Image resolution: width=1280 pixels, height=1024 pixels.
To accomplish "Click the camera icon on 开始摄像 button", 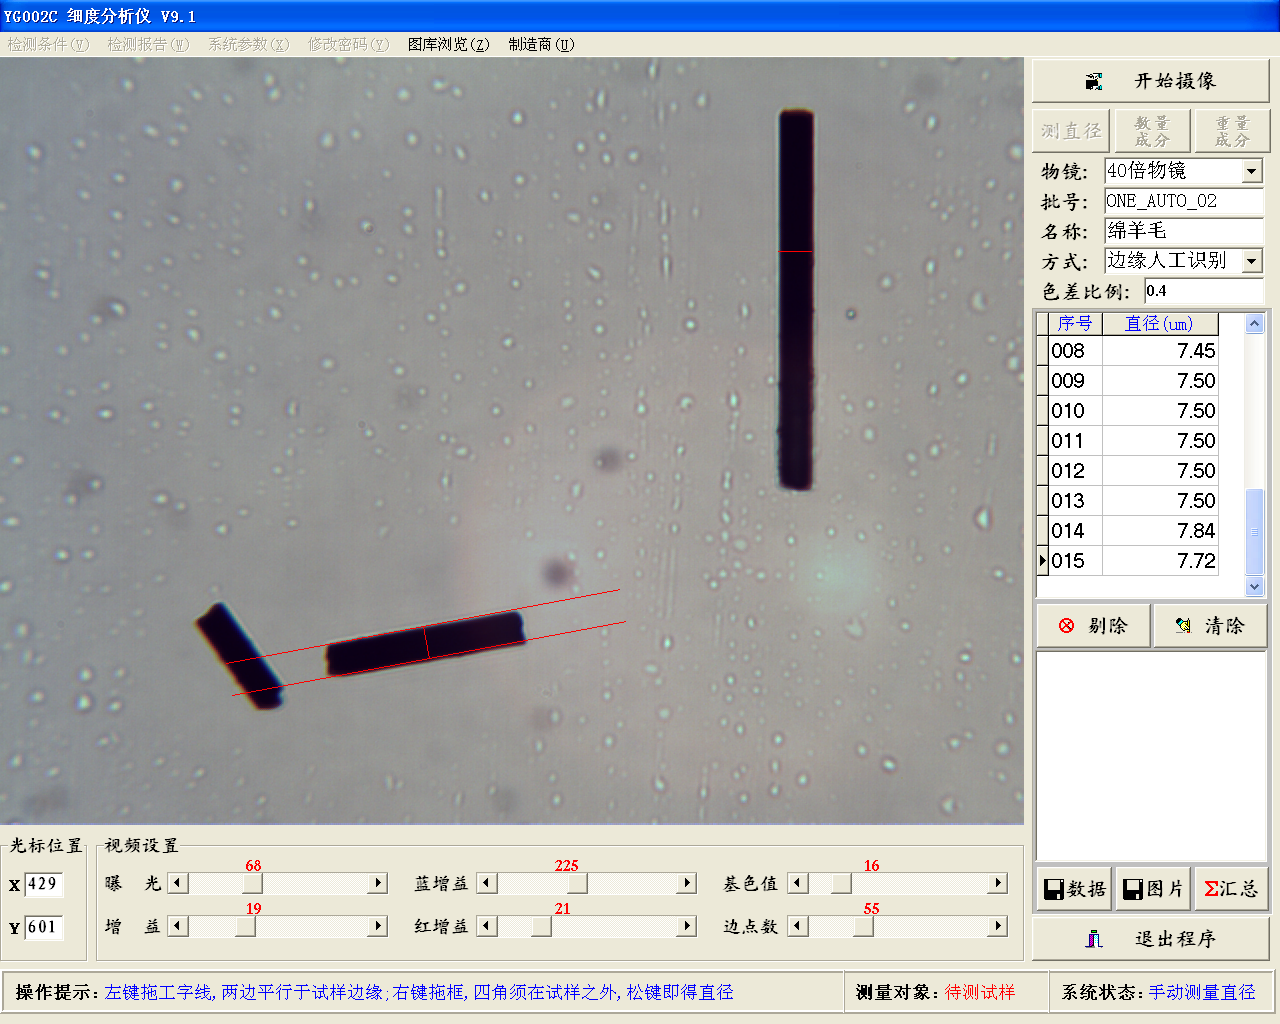I will 1094,82.
